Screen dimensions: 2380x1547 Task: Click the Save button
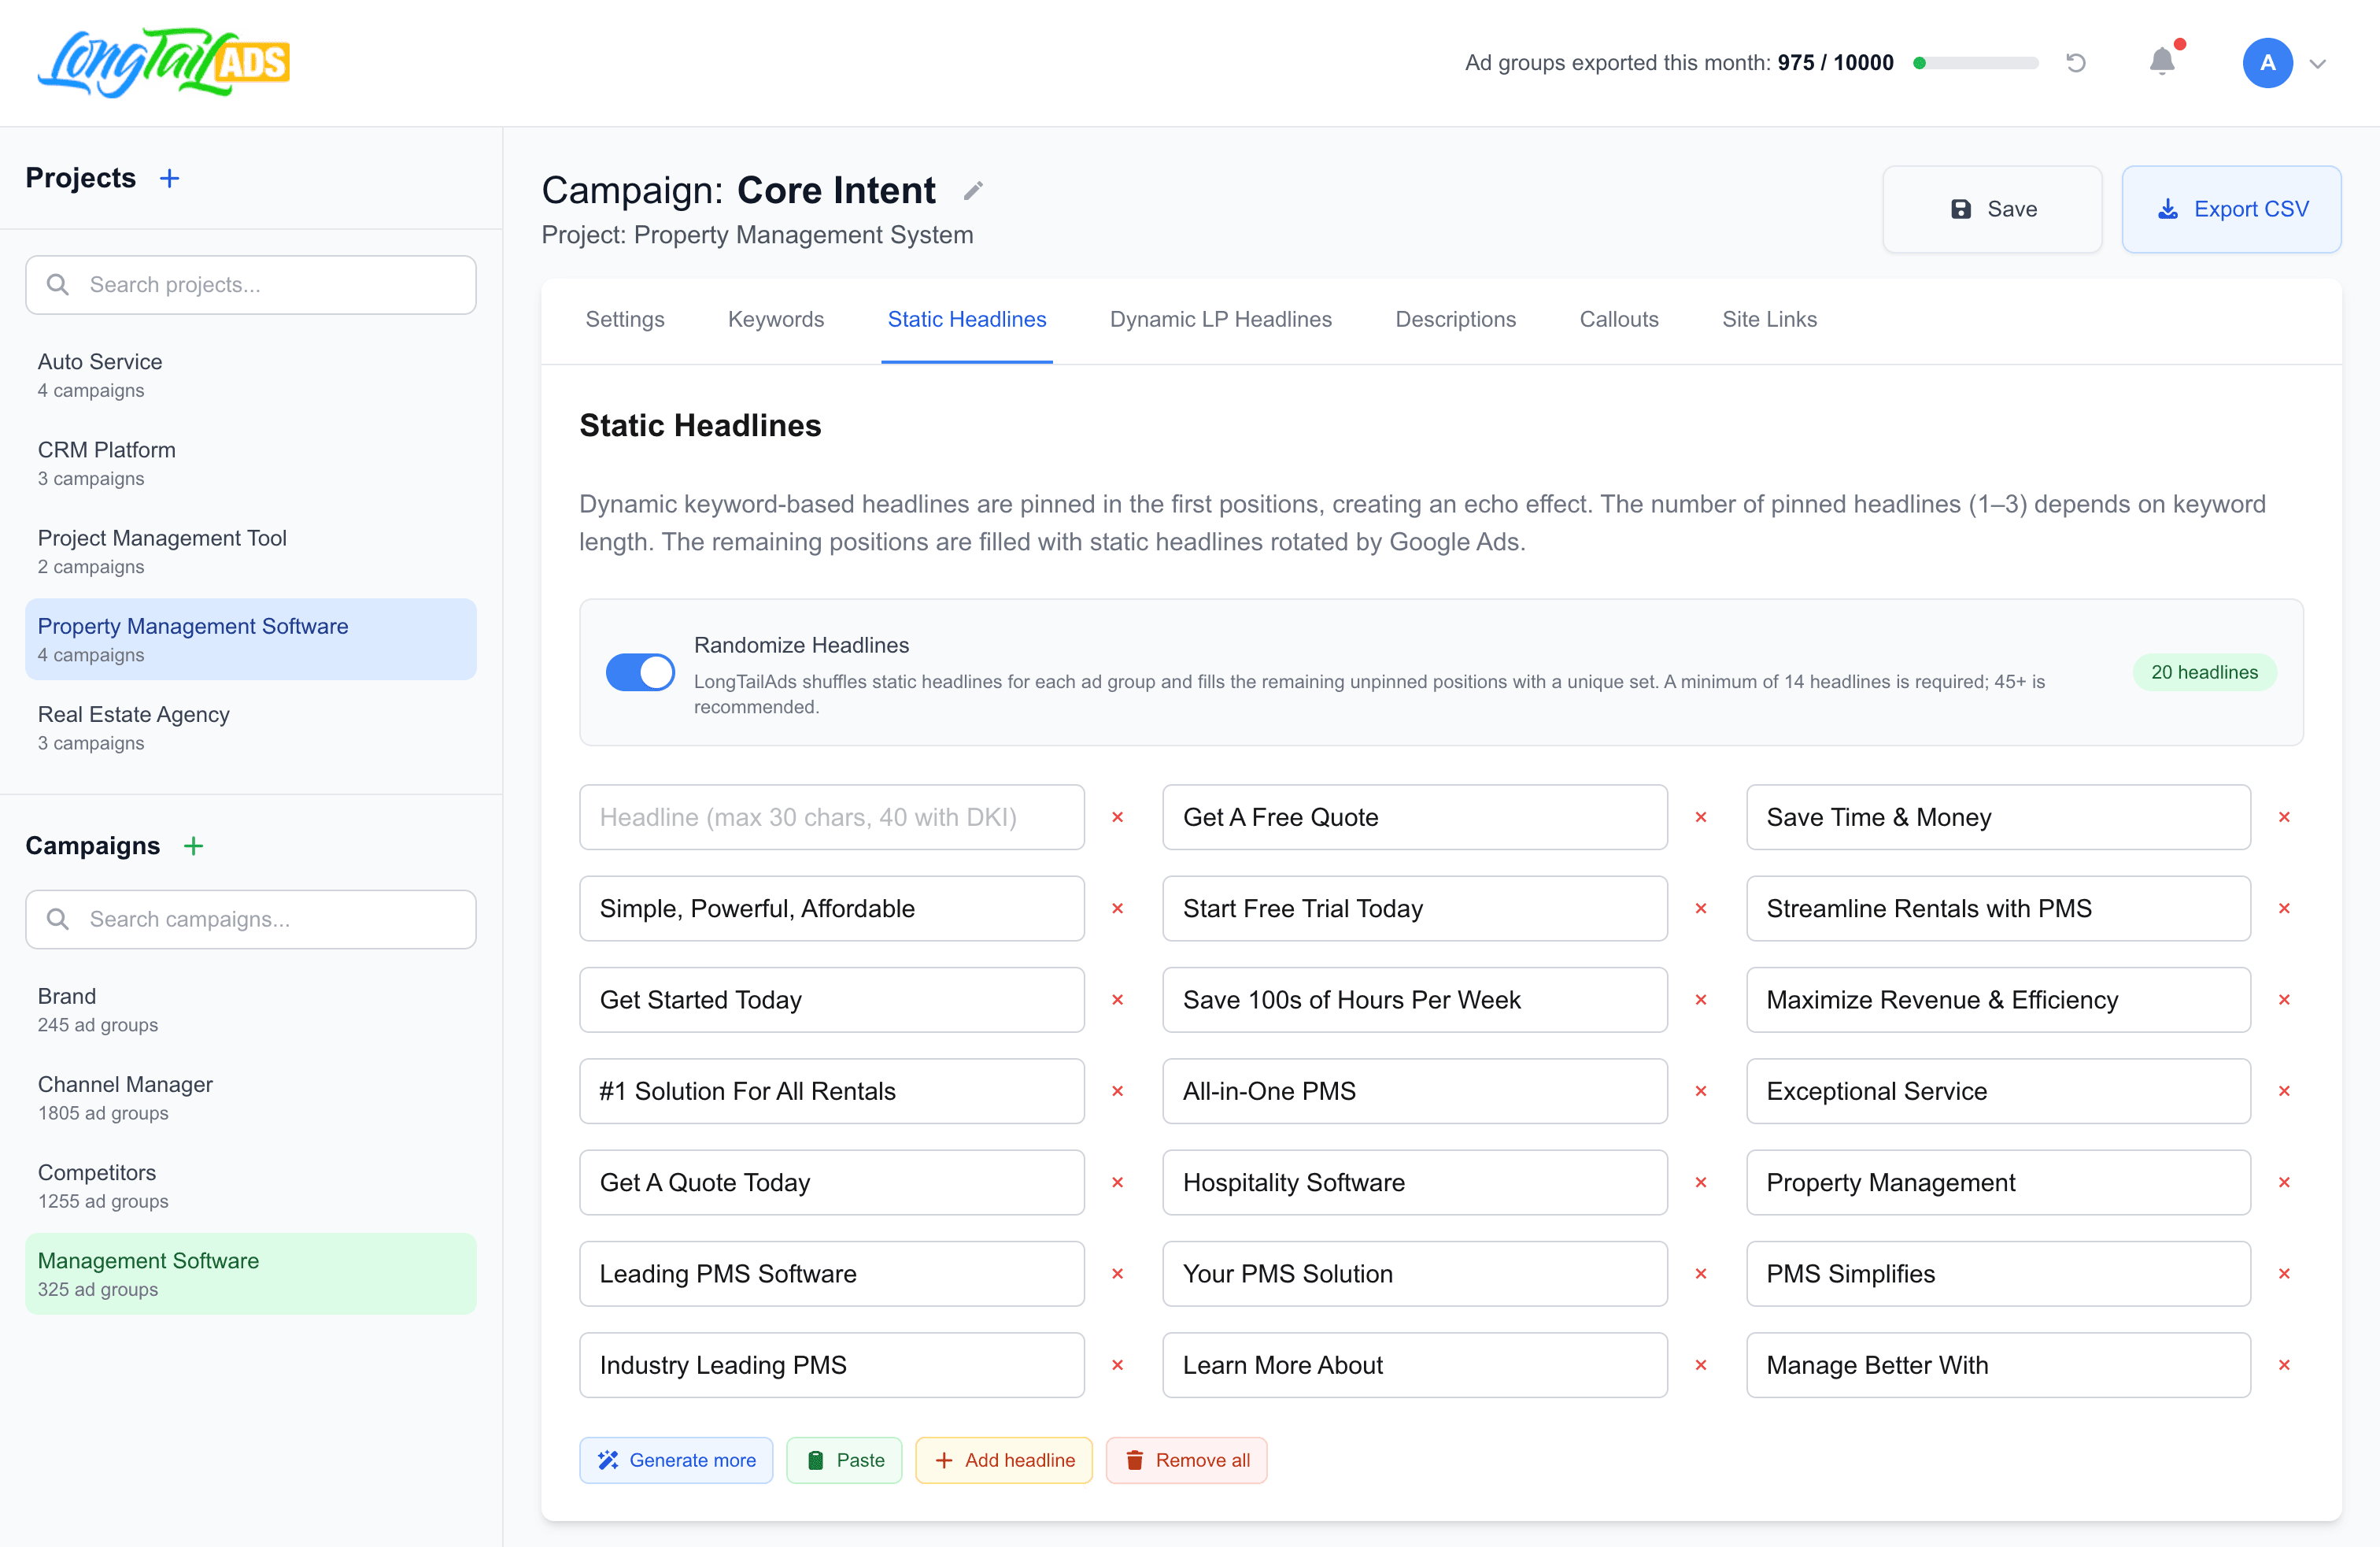pos(1992,209)
